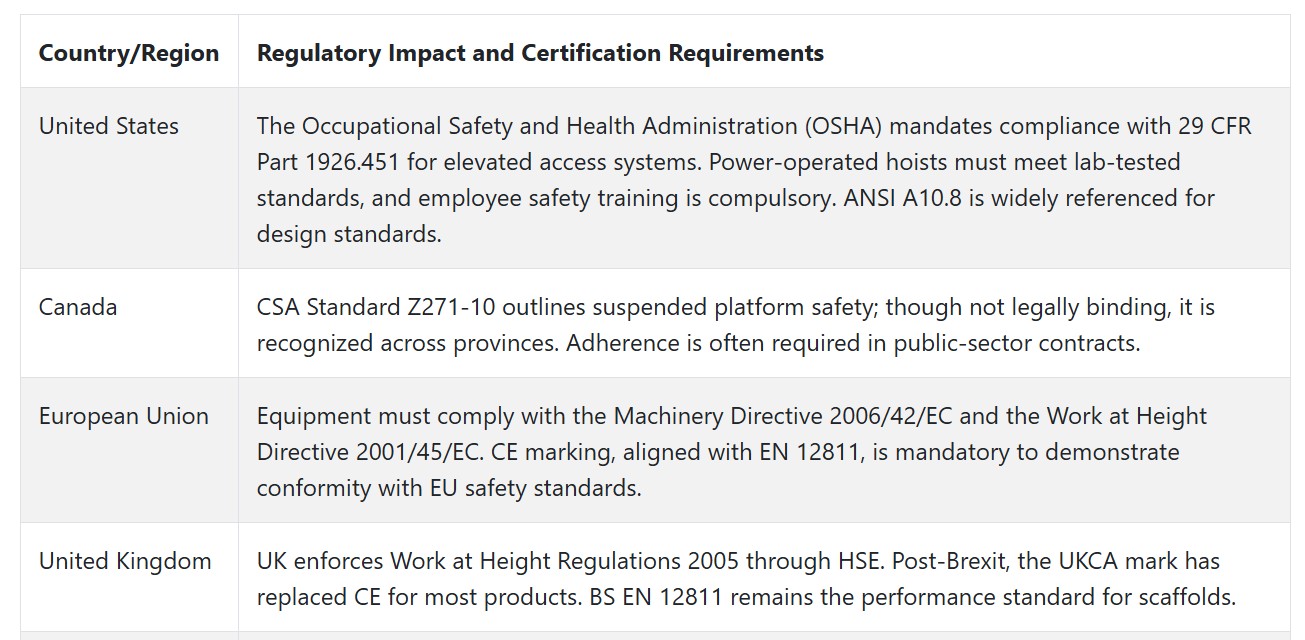Select the United States row label
This screenshot has height=640, width=1305.
(x=109, y=126)
